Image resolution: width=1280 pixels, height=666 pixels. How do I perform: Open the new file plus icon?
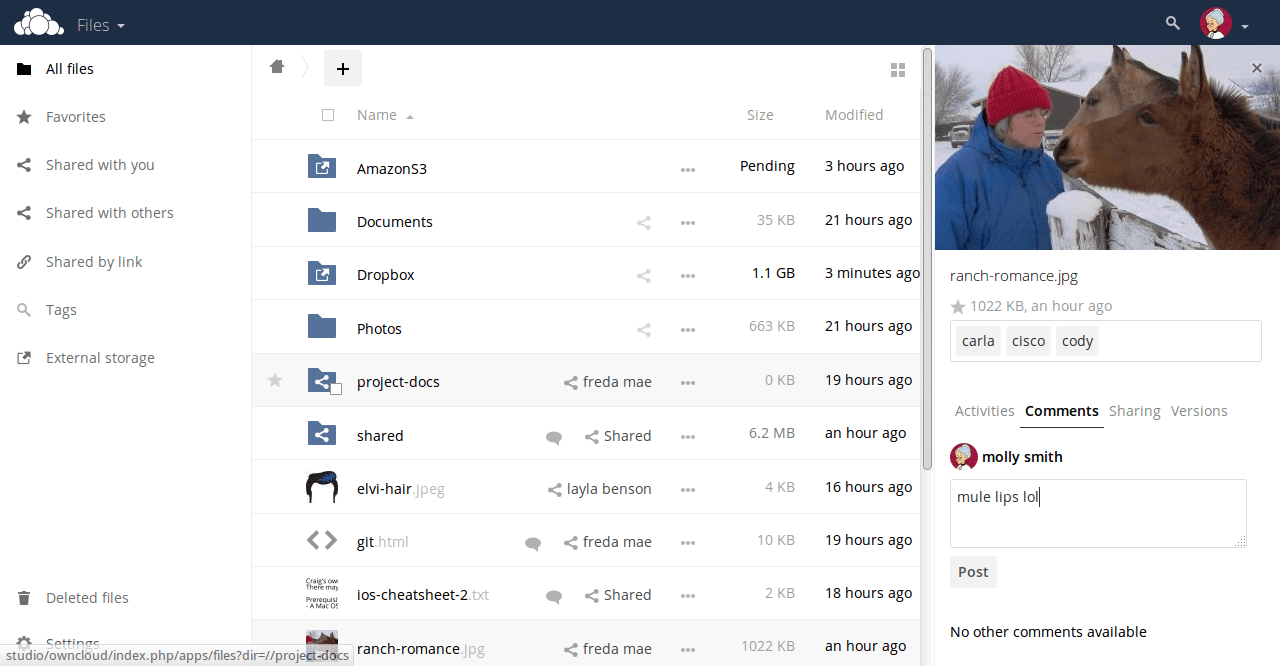(343, 68)
